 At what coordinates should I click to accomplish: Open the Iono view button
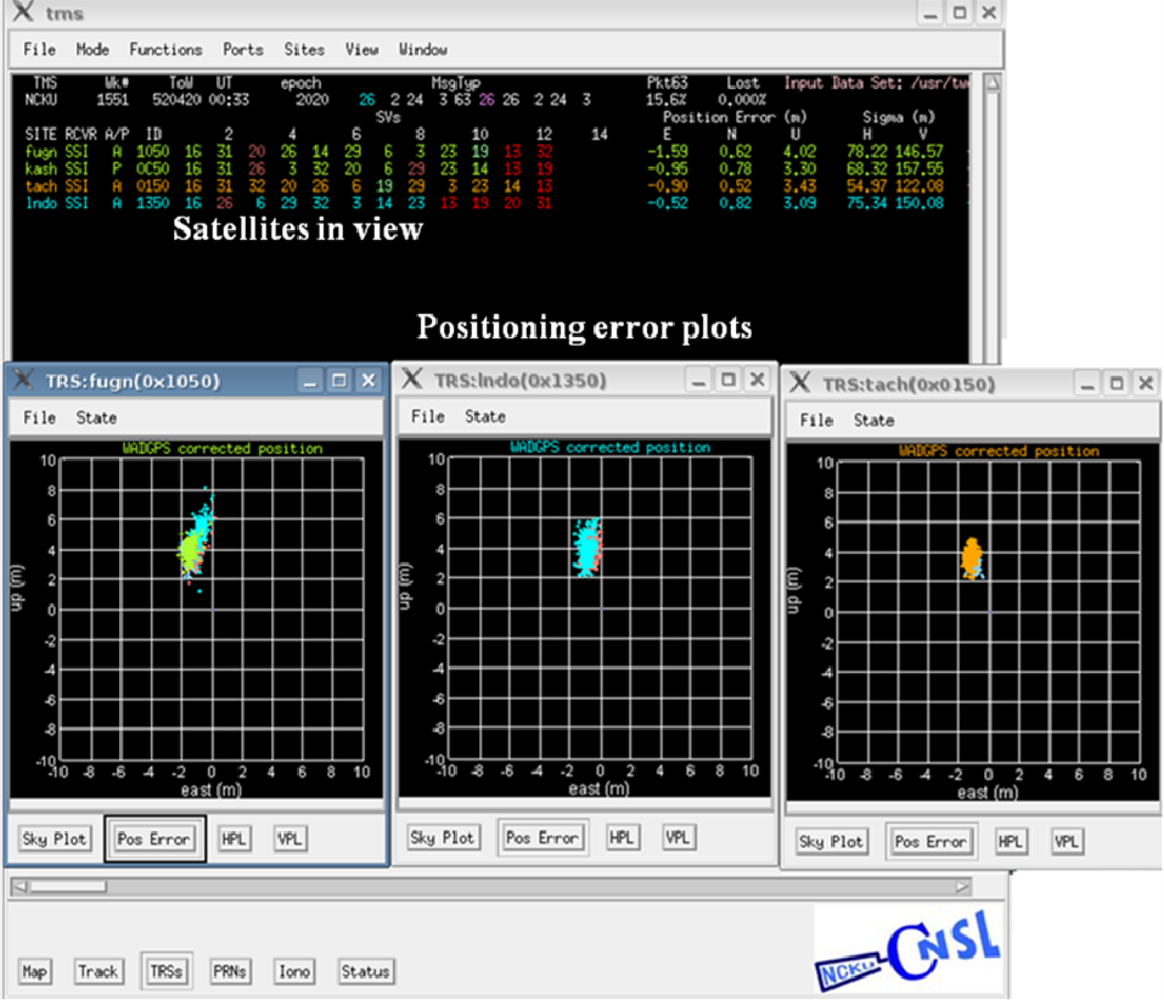click(x=294, y=971)
